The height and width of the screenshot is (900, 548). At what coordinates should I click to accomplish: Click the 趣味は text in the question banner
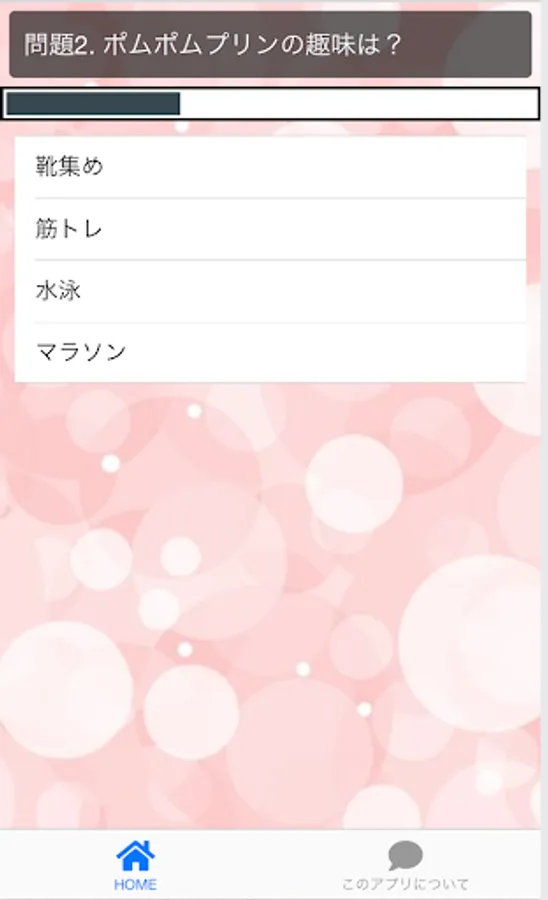click(340, 45)
